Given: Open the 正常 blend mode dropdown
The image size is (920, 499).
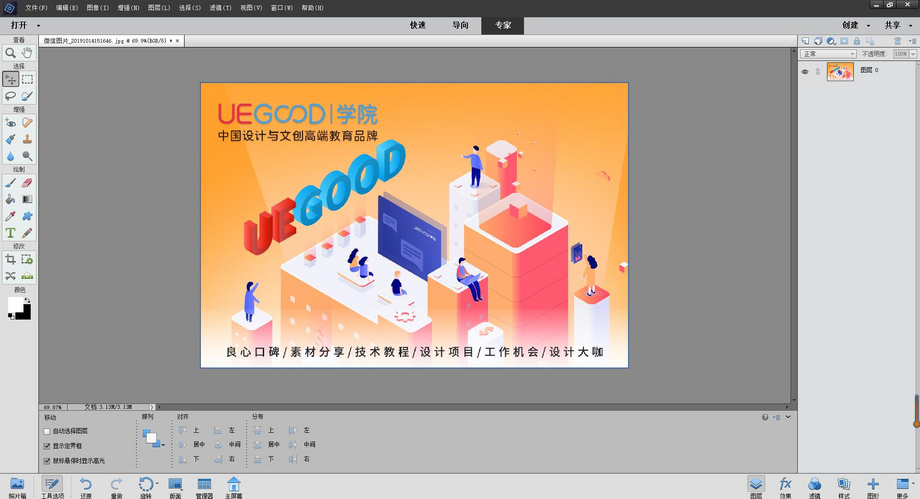Looking at the screenshot, I should point(828,54).
